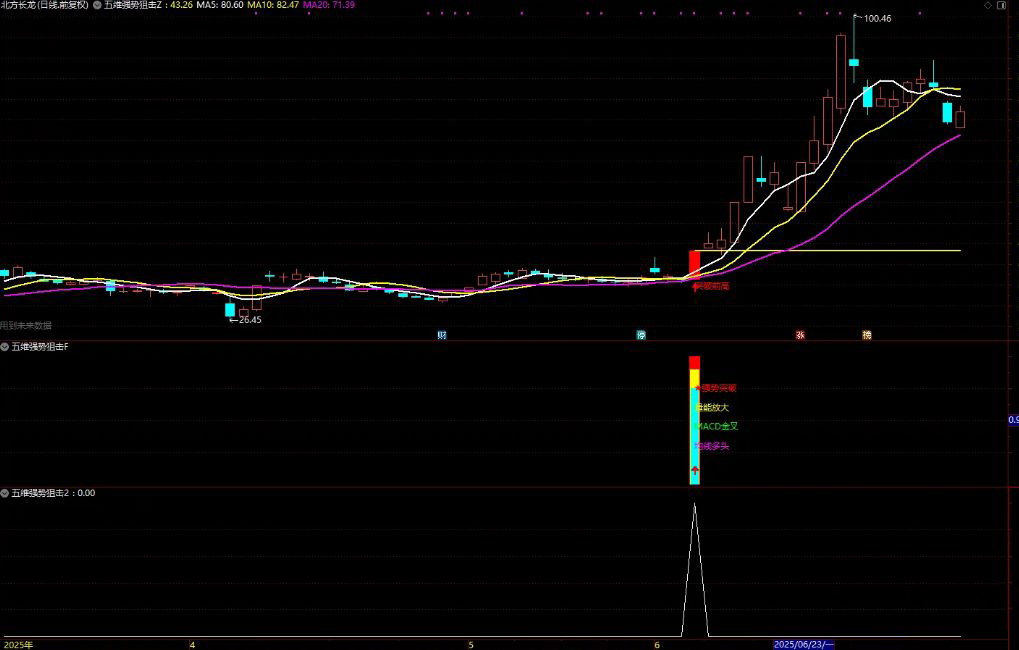The image size is (1019, 650).
Task: Select the MA20 moving average label
Action: (x=328, y=5)
